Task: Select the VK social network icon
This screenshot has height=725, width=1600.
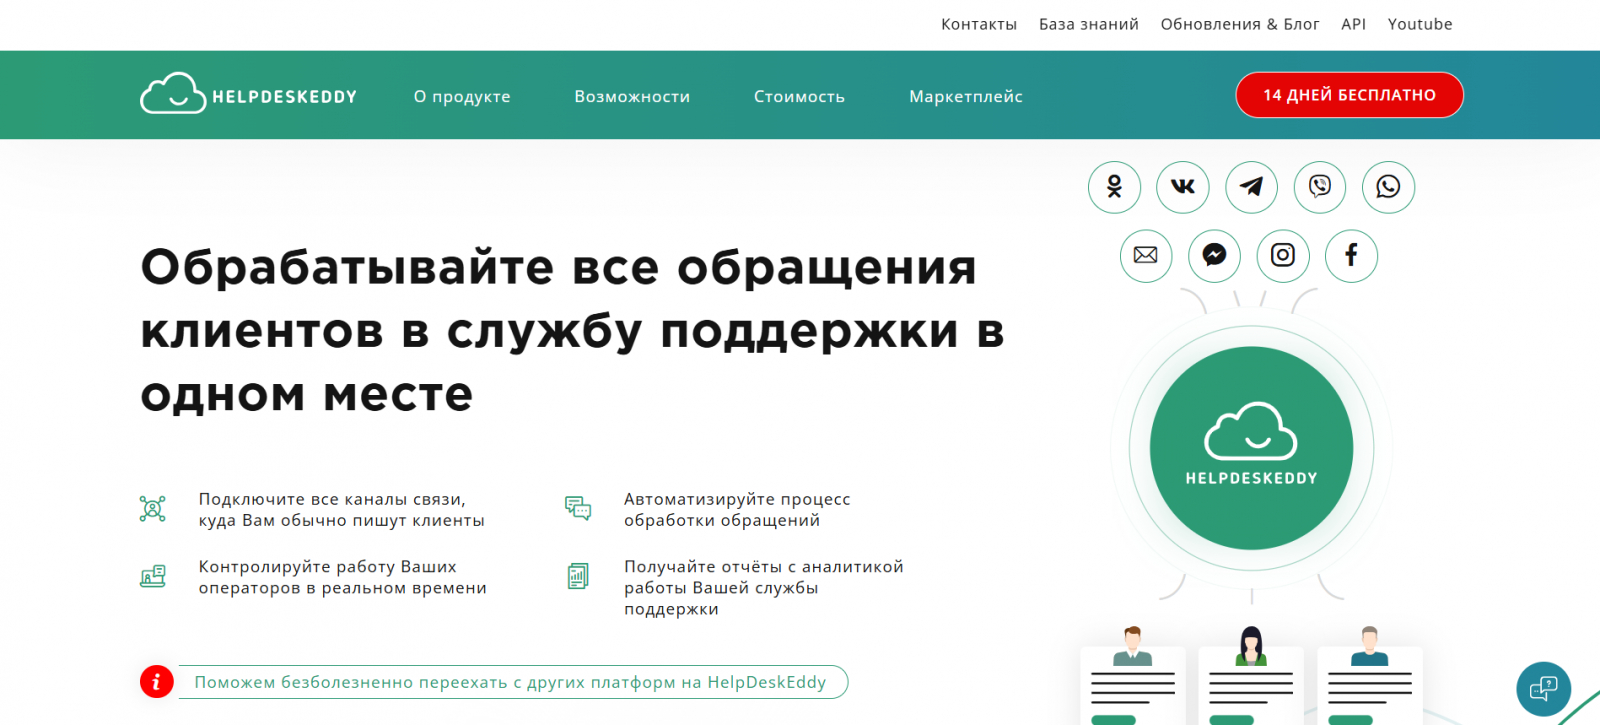Action: pyautogui.click(x=1182, y=187)
